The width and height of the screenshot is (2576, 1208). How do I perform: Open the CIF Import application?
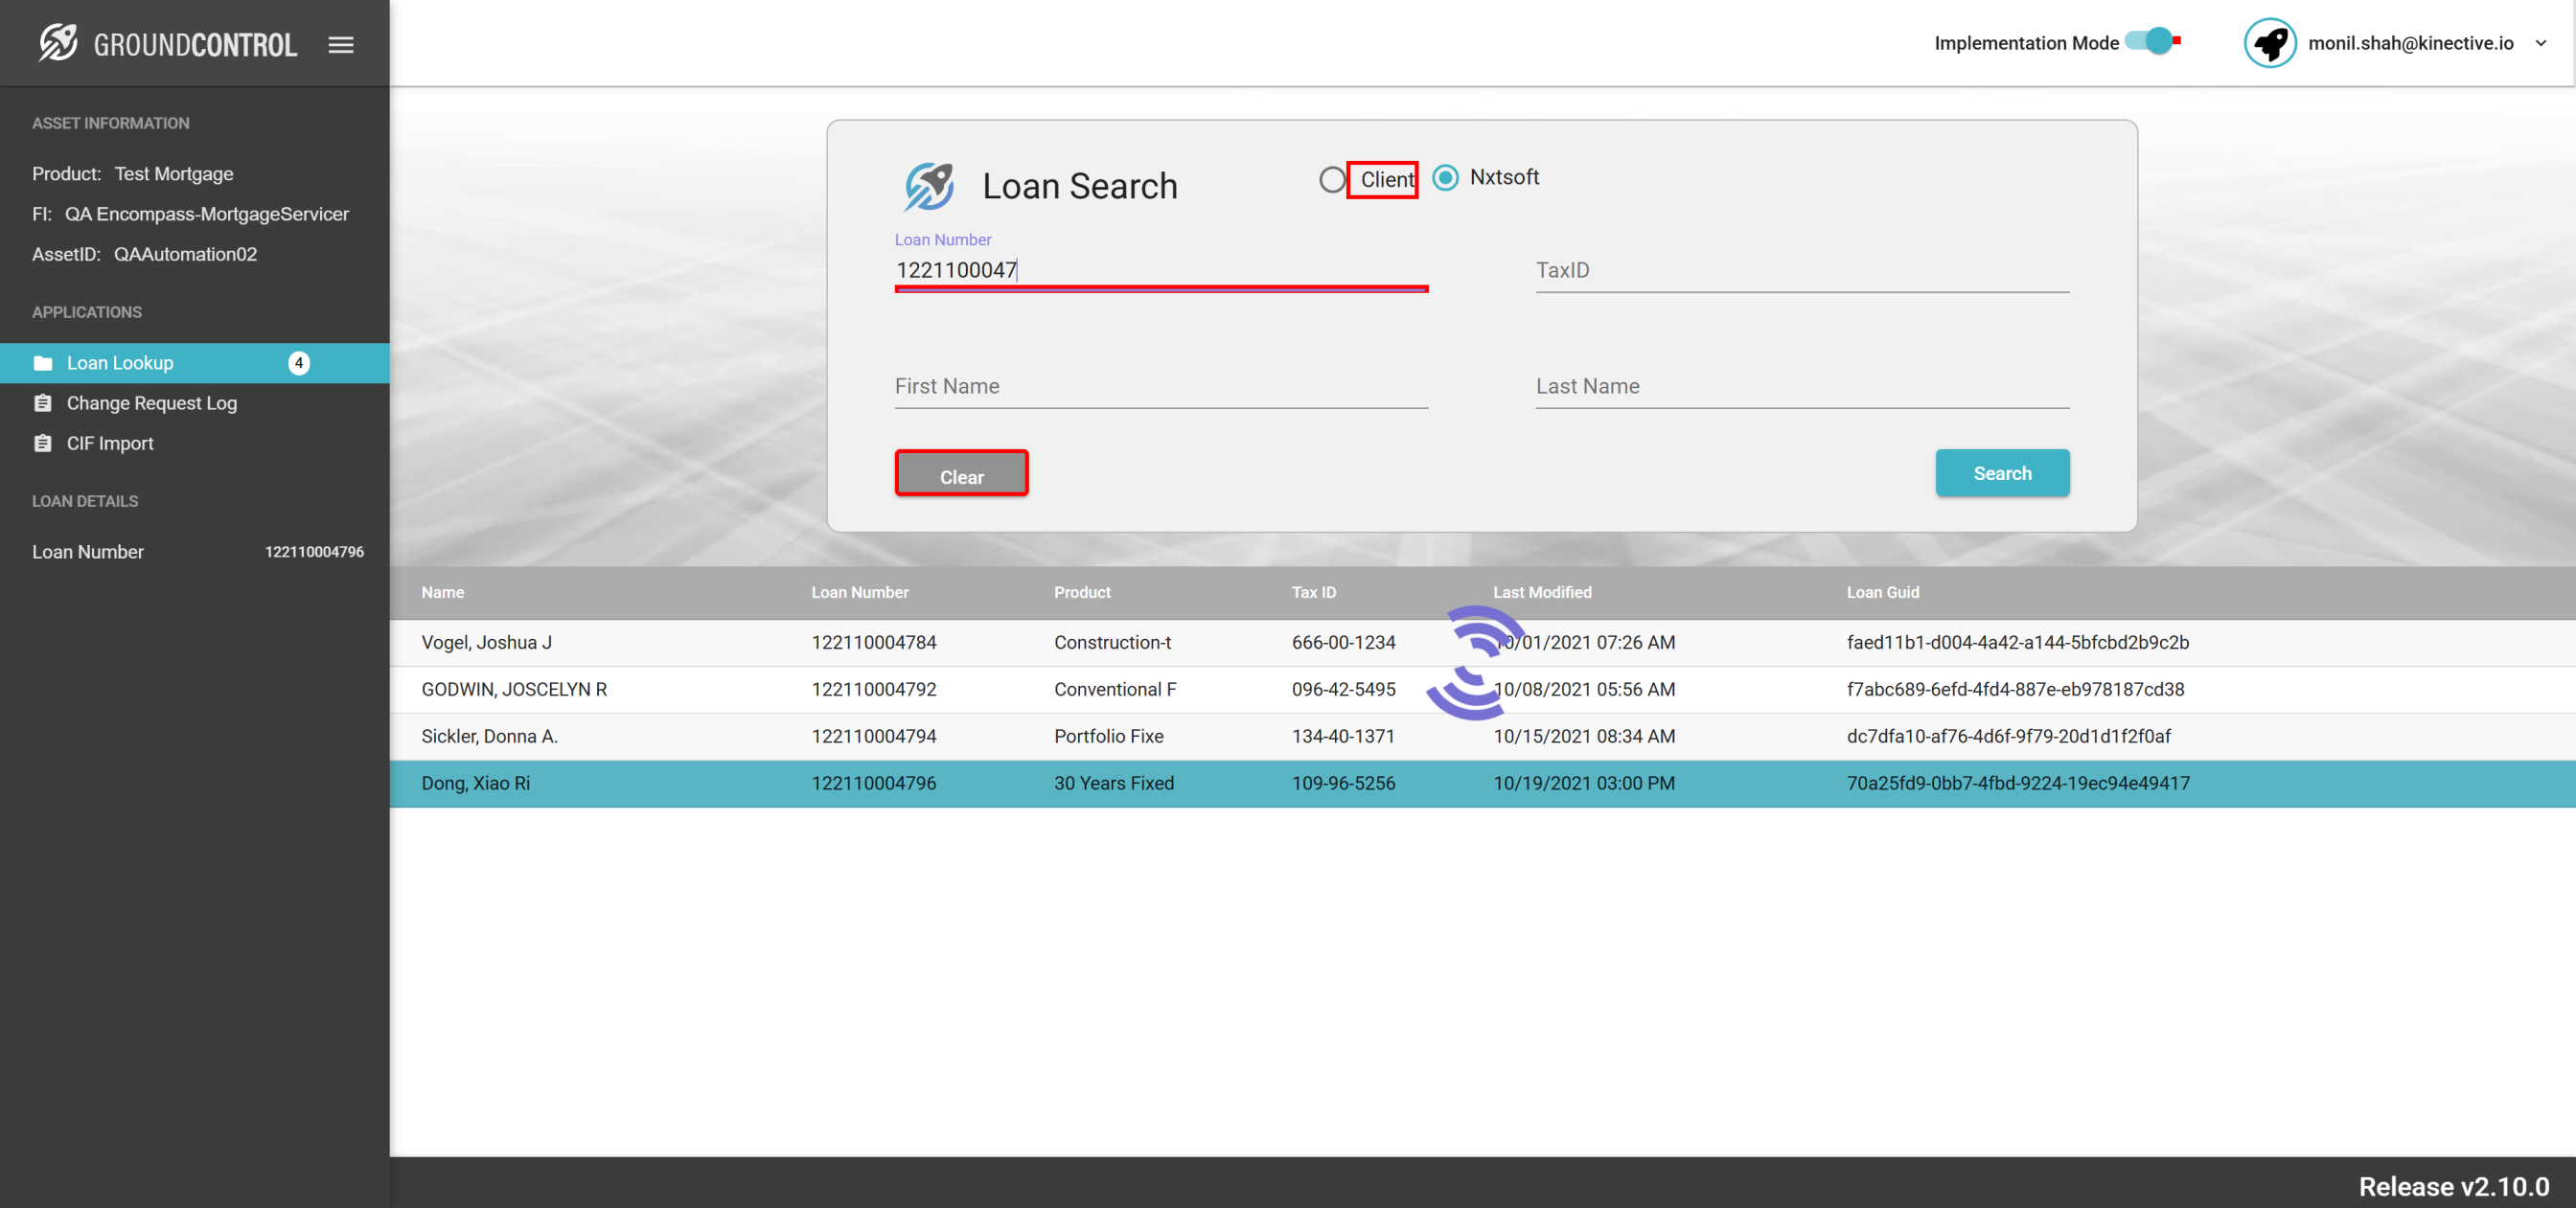tap(110, 443)
